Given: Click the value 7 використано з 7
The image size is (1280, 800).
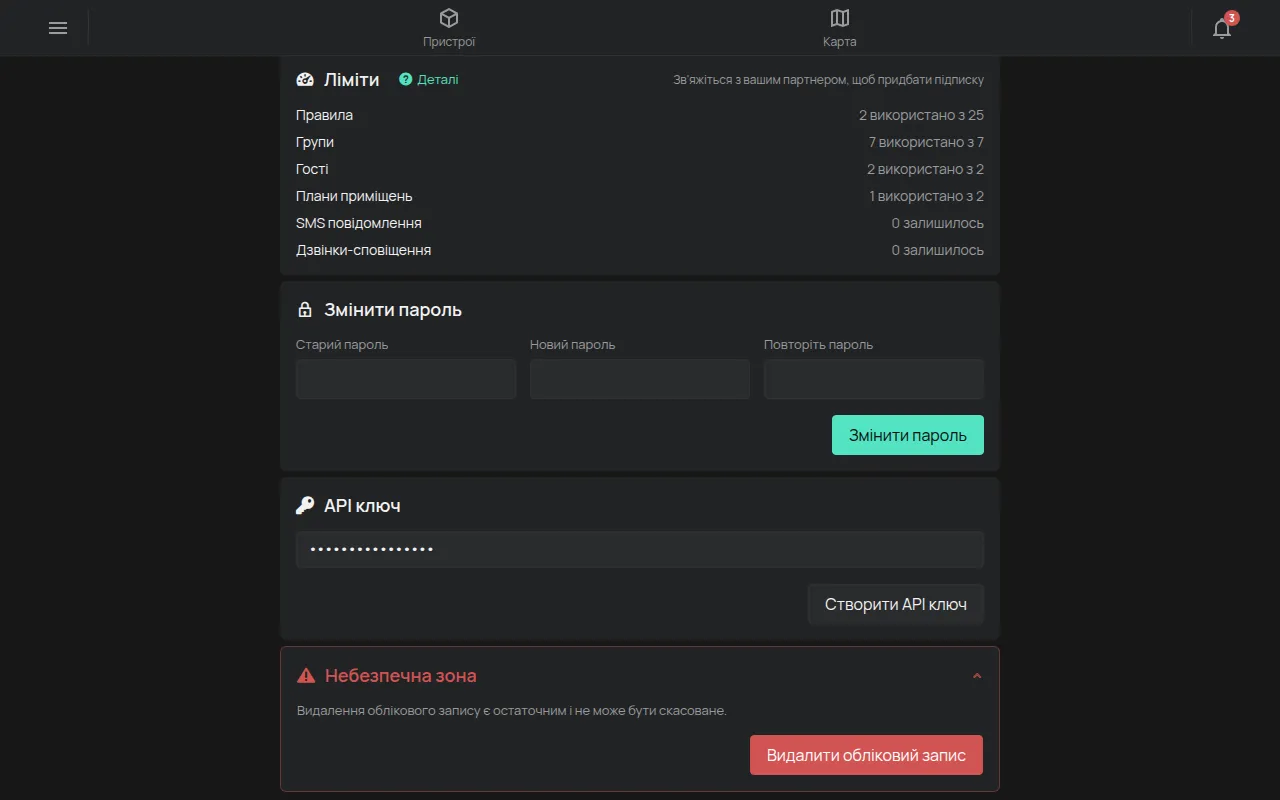Looking at the screenshot, I should [x=926, y=142].
